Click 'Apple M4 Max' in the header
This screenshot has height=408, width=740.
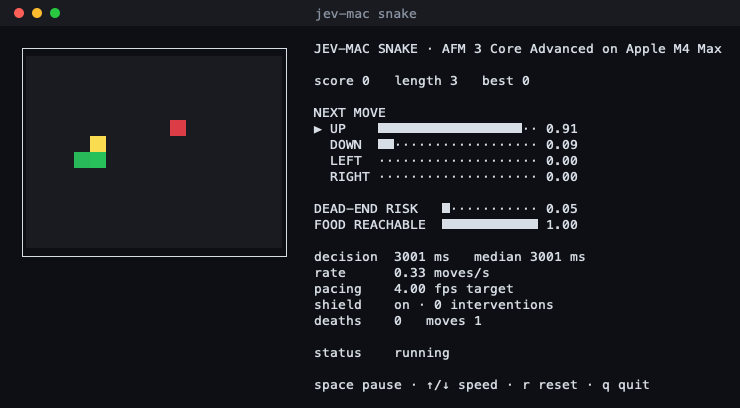[673, 49]
